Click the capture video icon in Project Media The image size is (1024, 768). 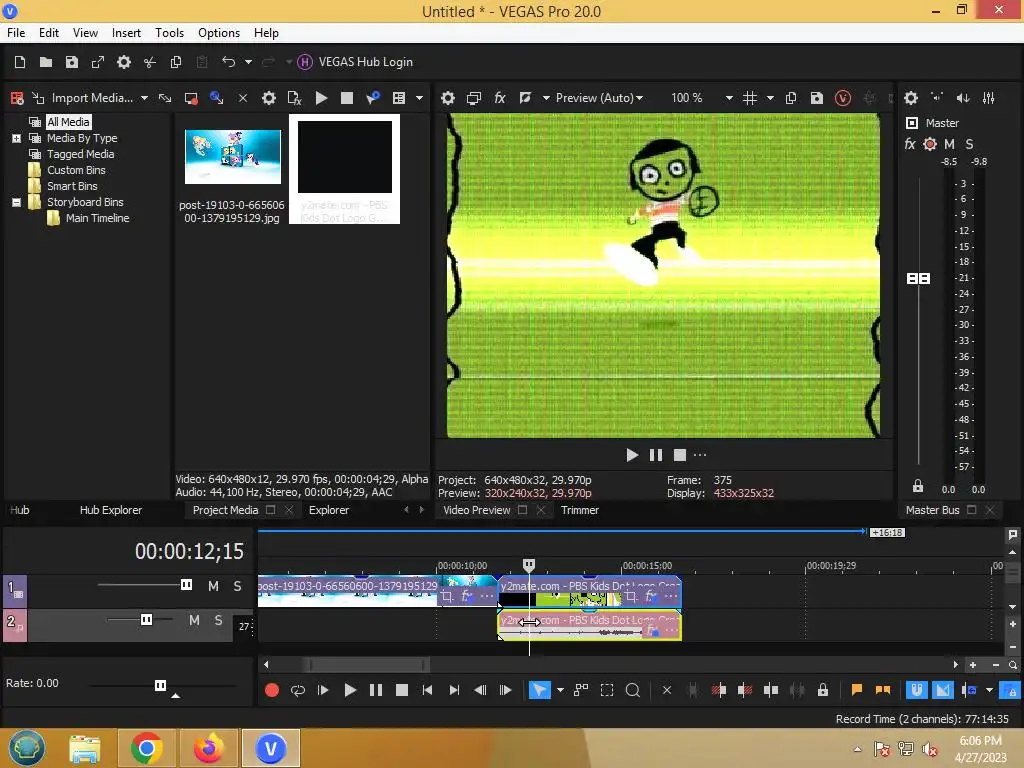click(x=191, y=98)
